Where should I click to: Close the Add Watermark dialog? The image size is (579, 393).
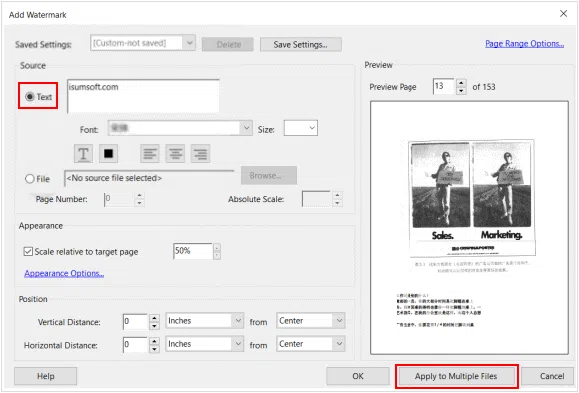[563, 14]
